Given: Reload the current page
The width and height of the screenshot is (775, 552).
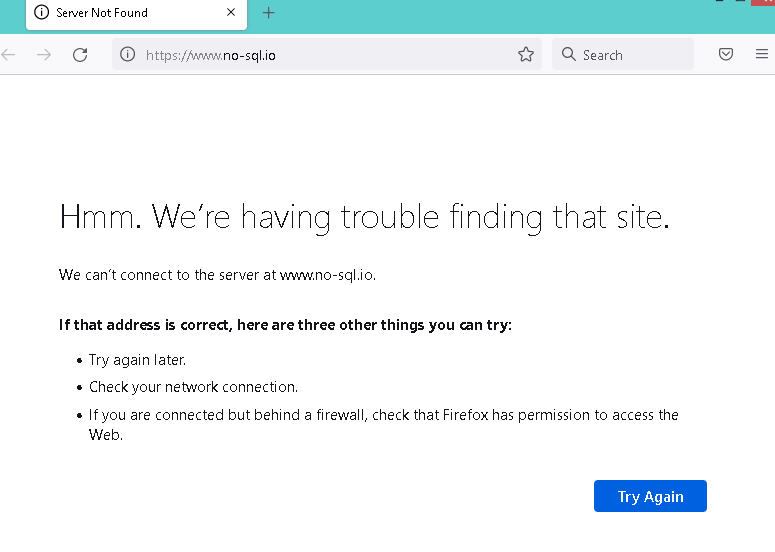Looking at the screenshot, I should coord(80,55).
